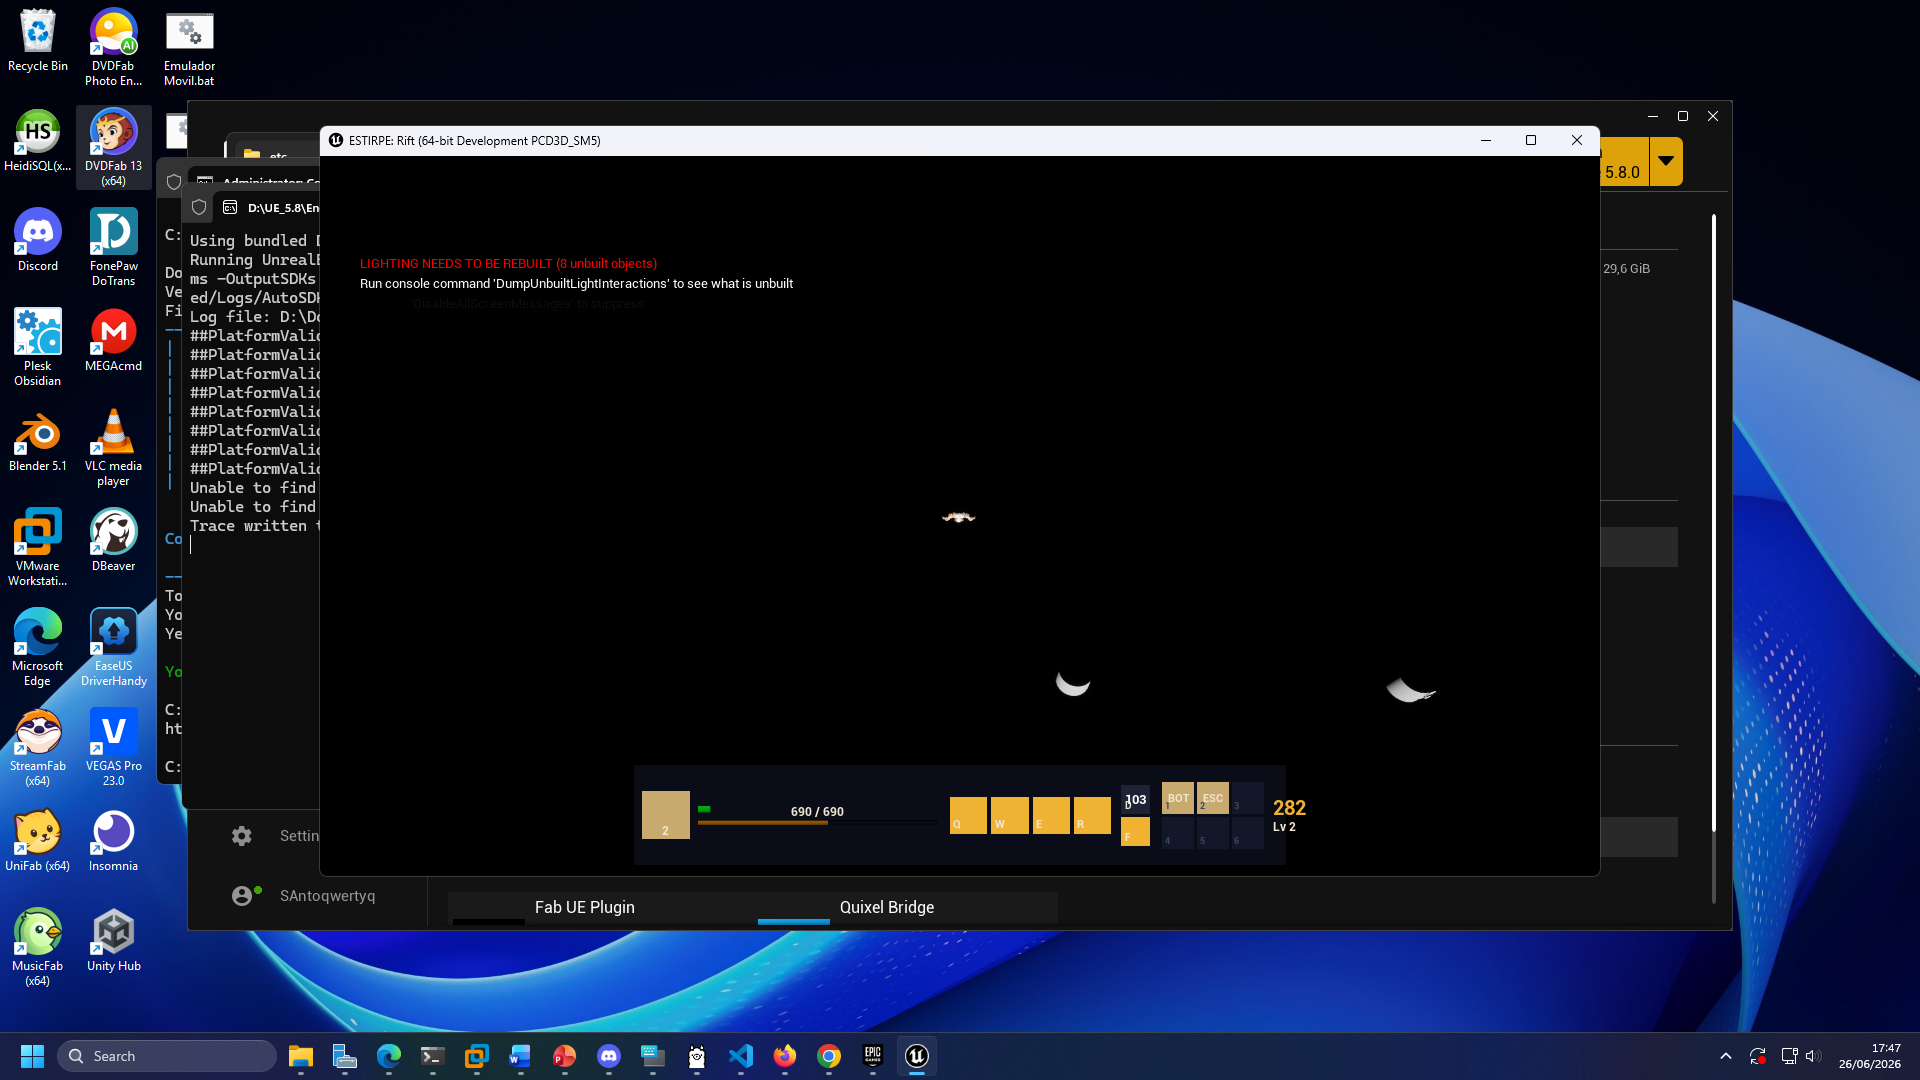Open Visual Studio Code from taskbar
Image resolution: width=1920 pixels, height=1080 pixels.
(741, 1056)
